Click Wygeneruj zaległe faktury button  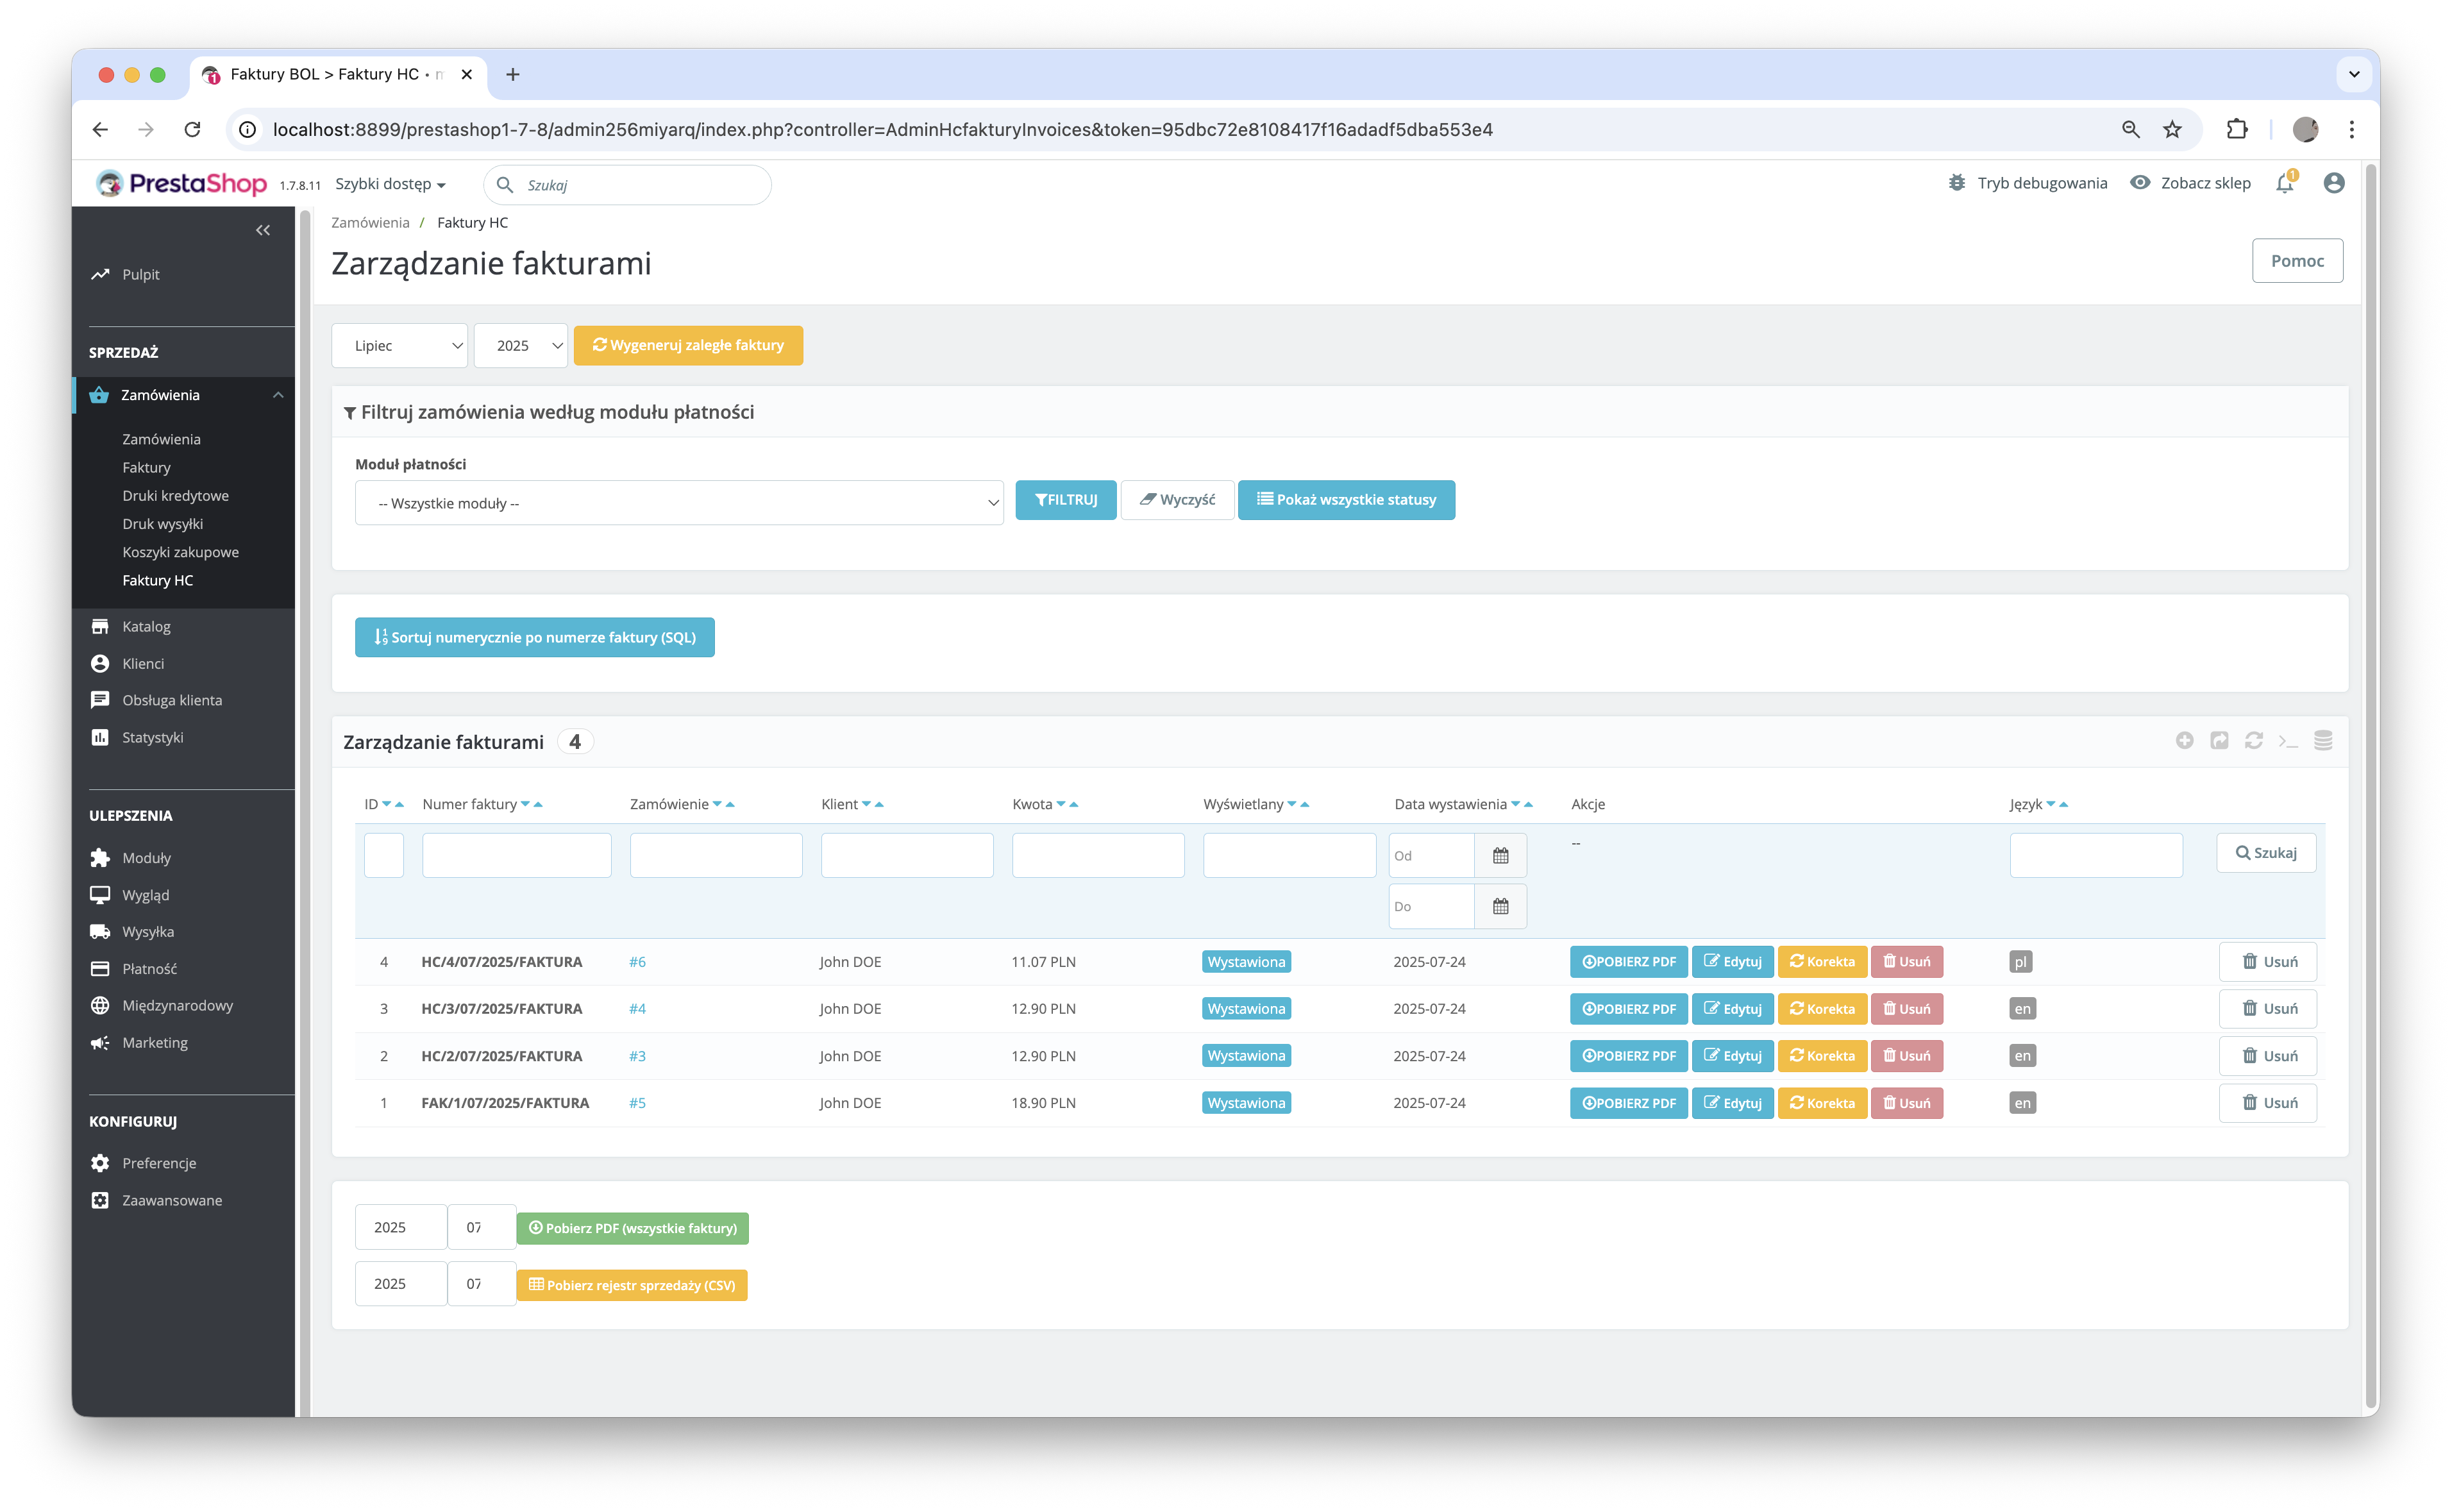pos(688,345)
